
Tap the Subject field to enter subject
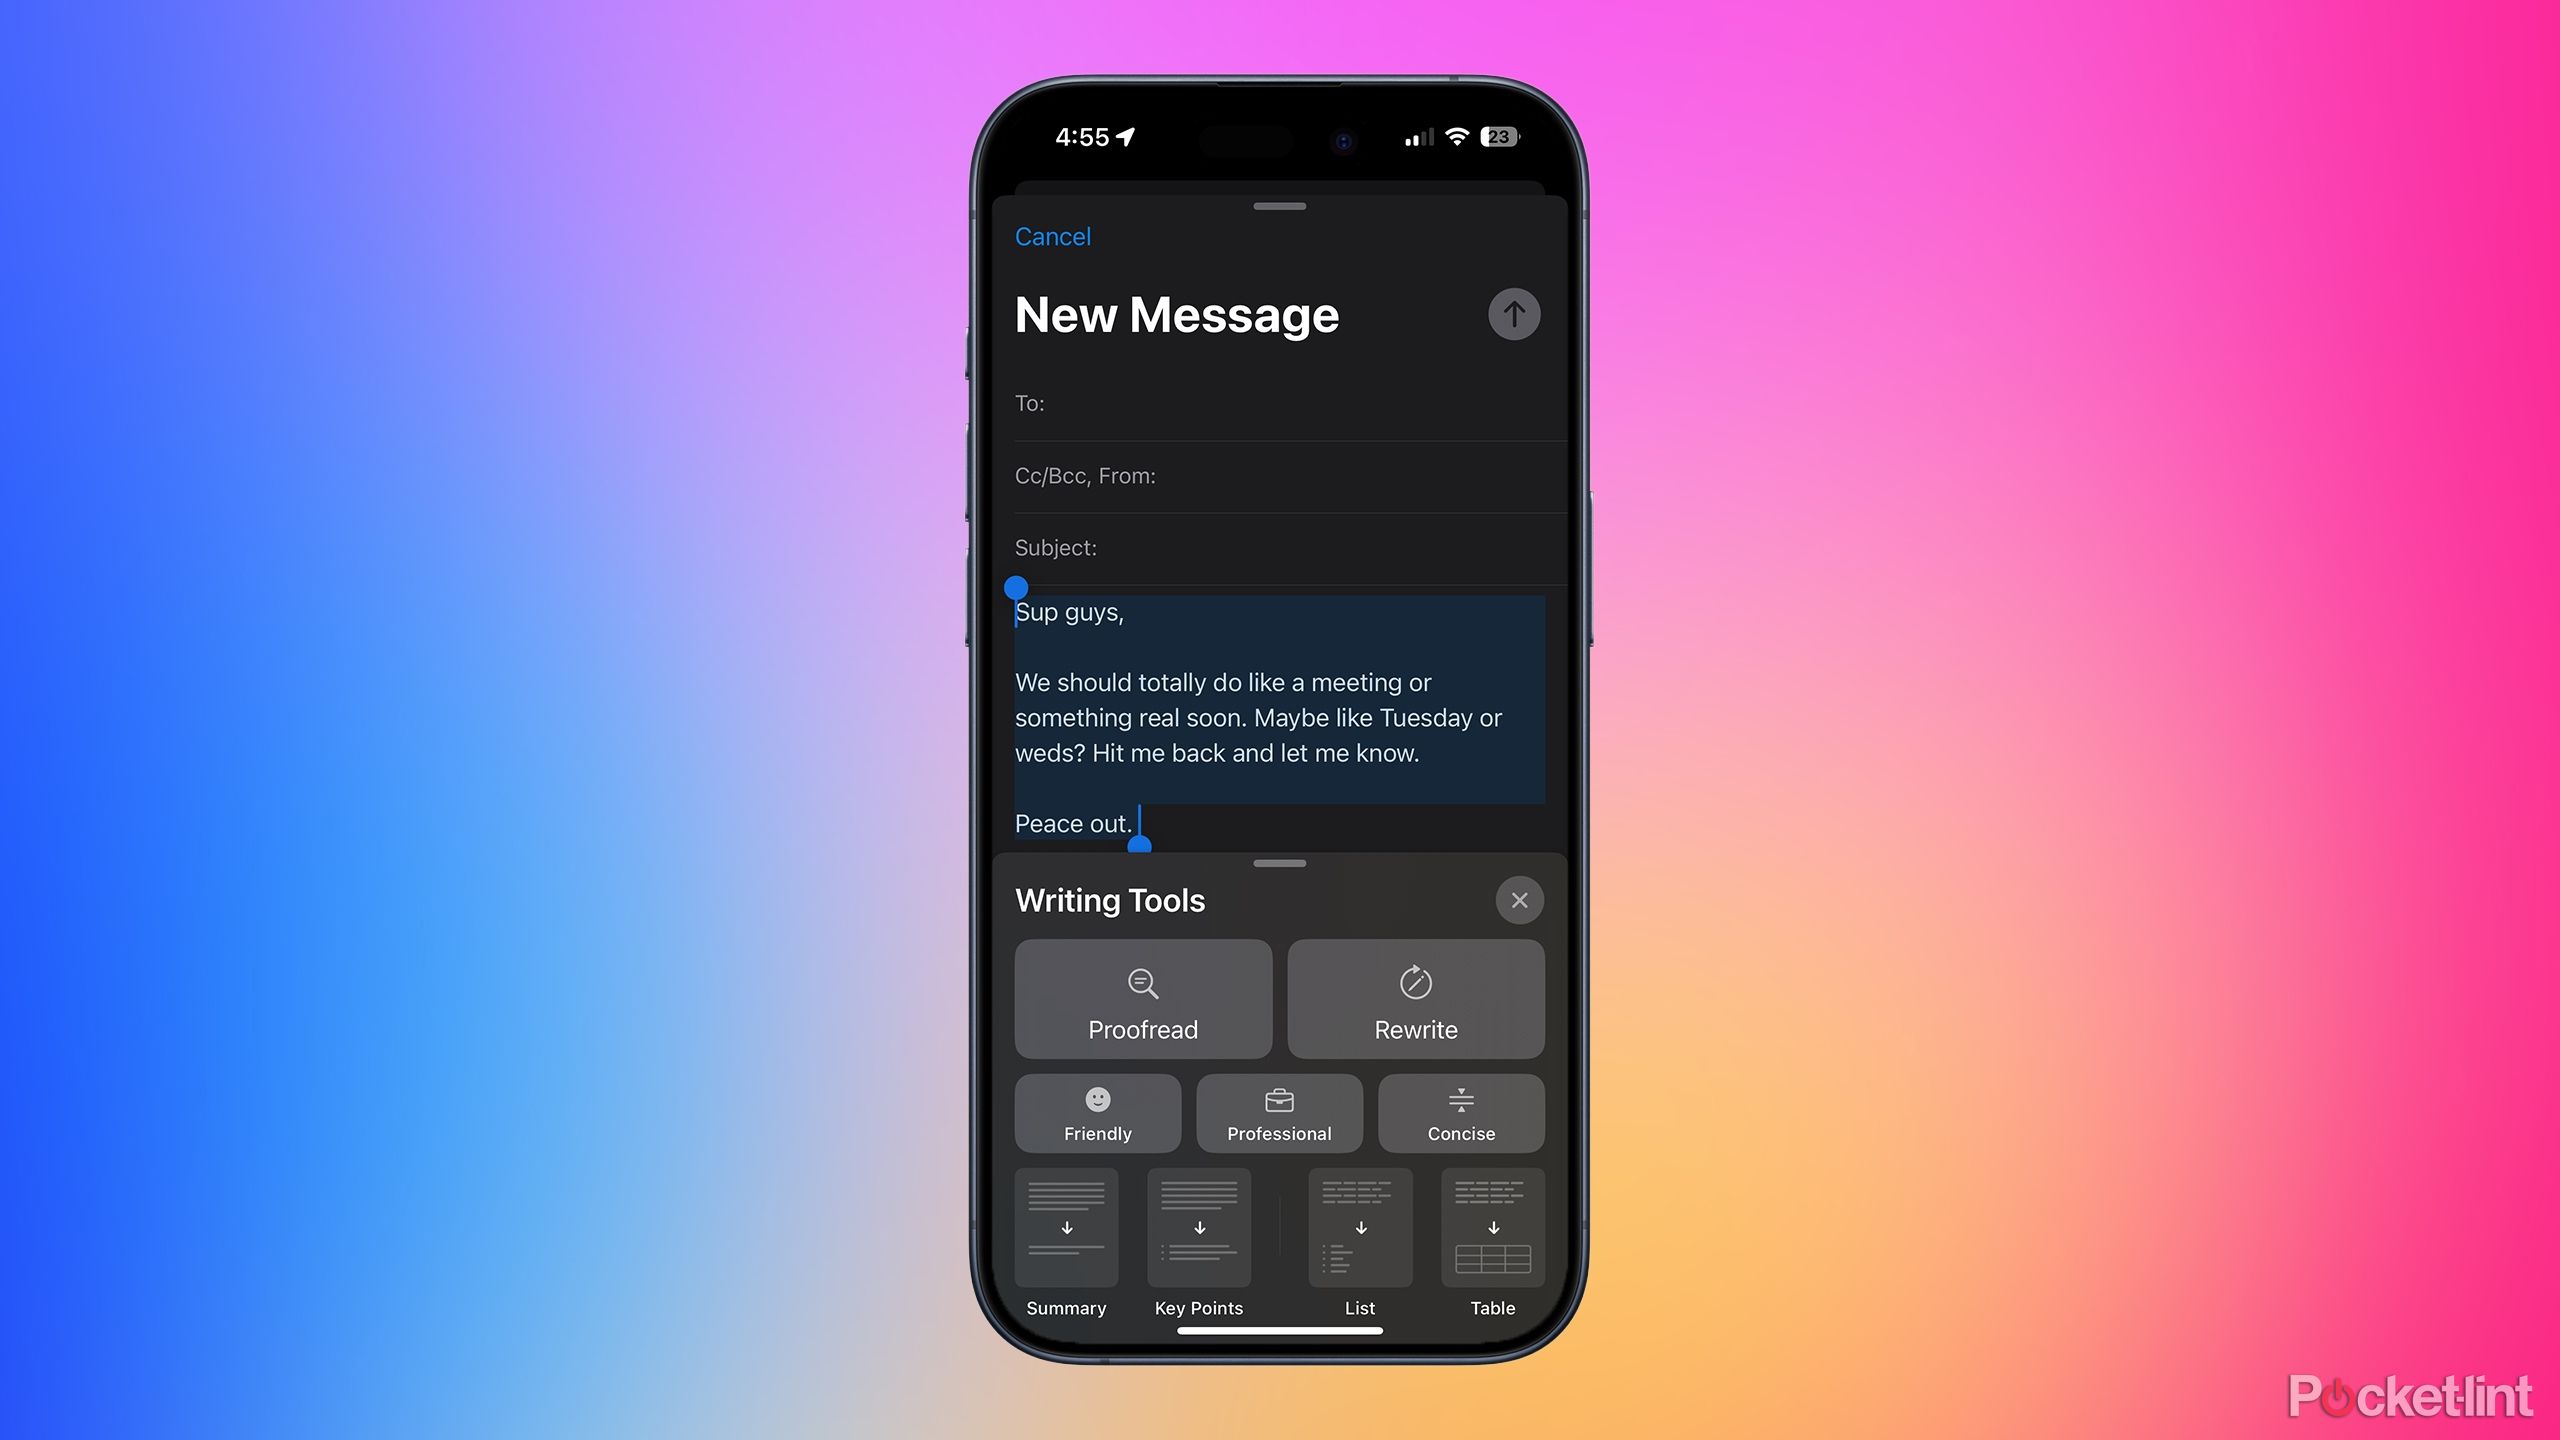pyautogui.click(x=1280, y=547)
